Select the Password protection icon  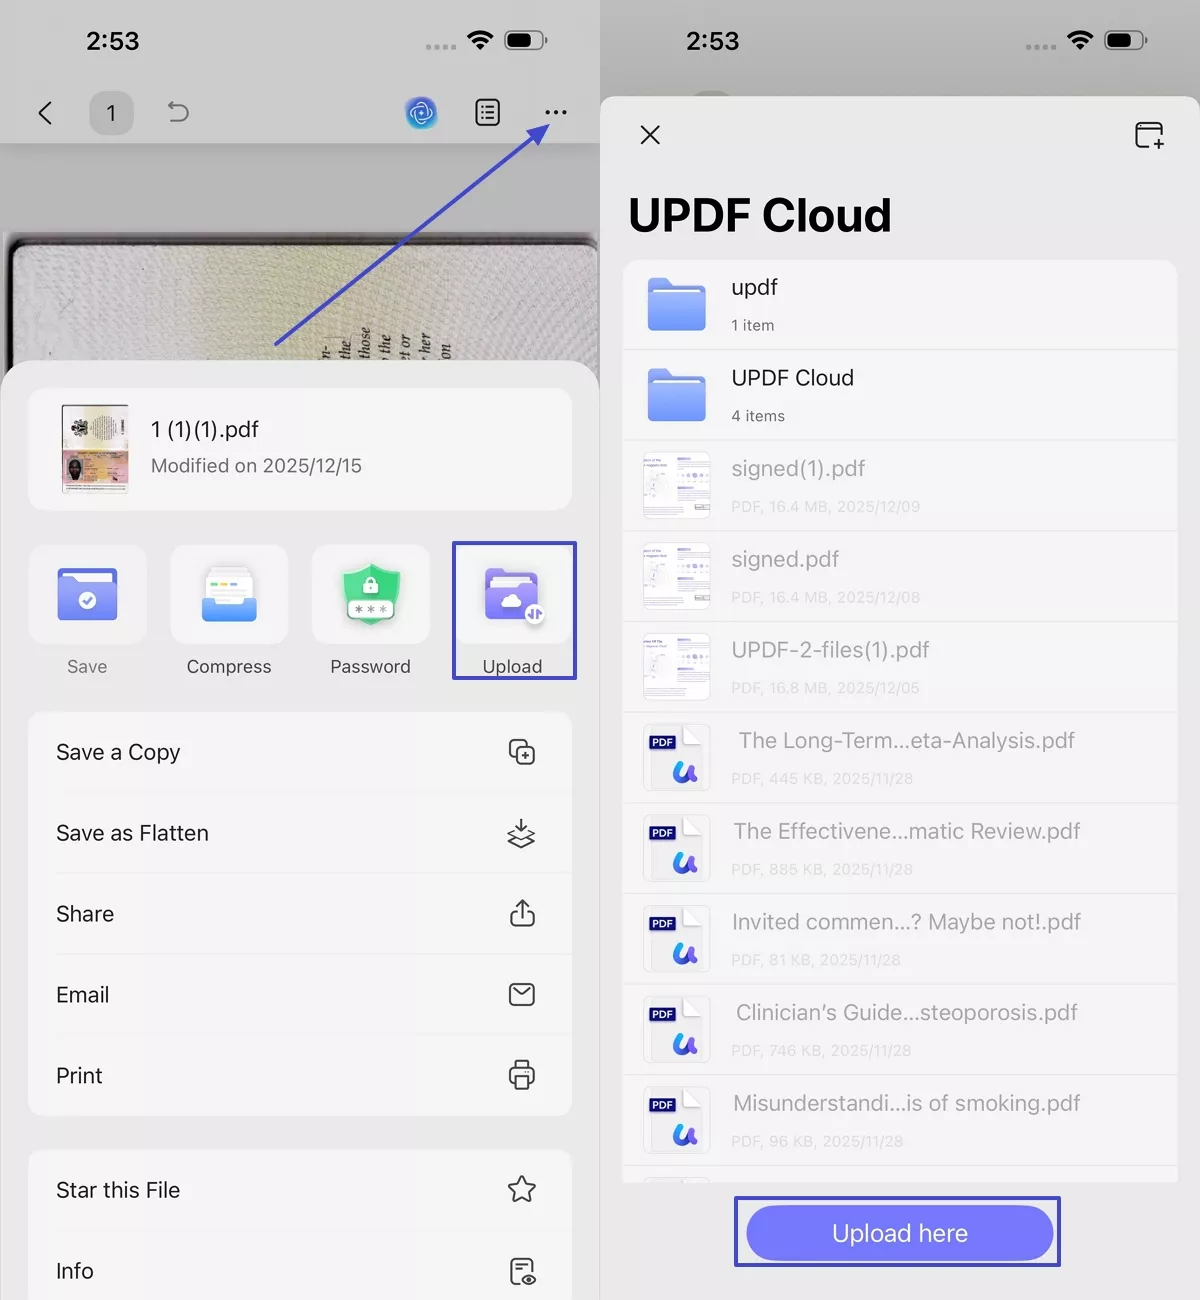tap(370, 595)
